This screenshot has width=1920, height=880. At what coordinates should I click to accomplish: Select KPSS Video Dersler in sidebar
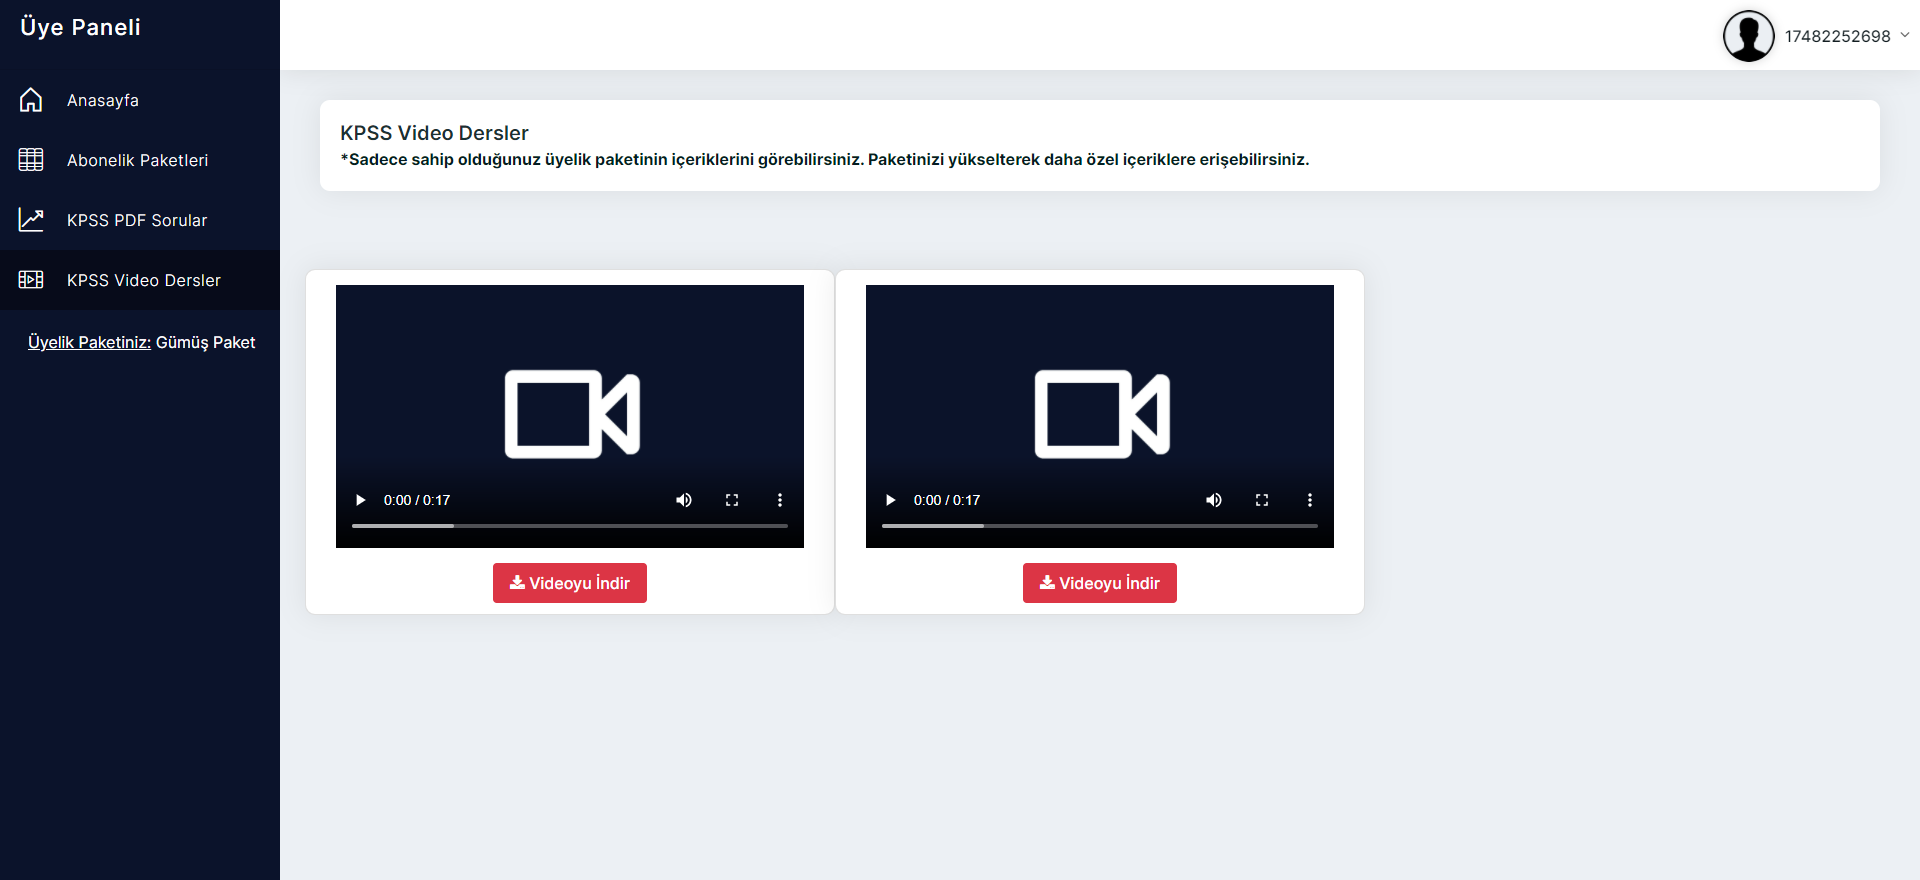click(x=140, y=280)
